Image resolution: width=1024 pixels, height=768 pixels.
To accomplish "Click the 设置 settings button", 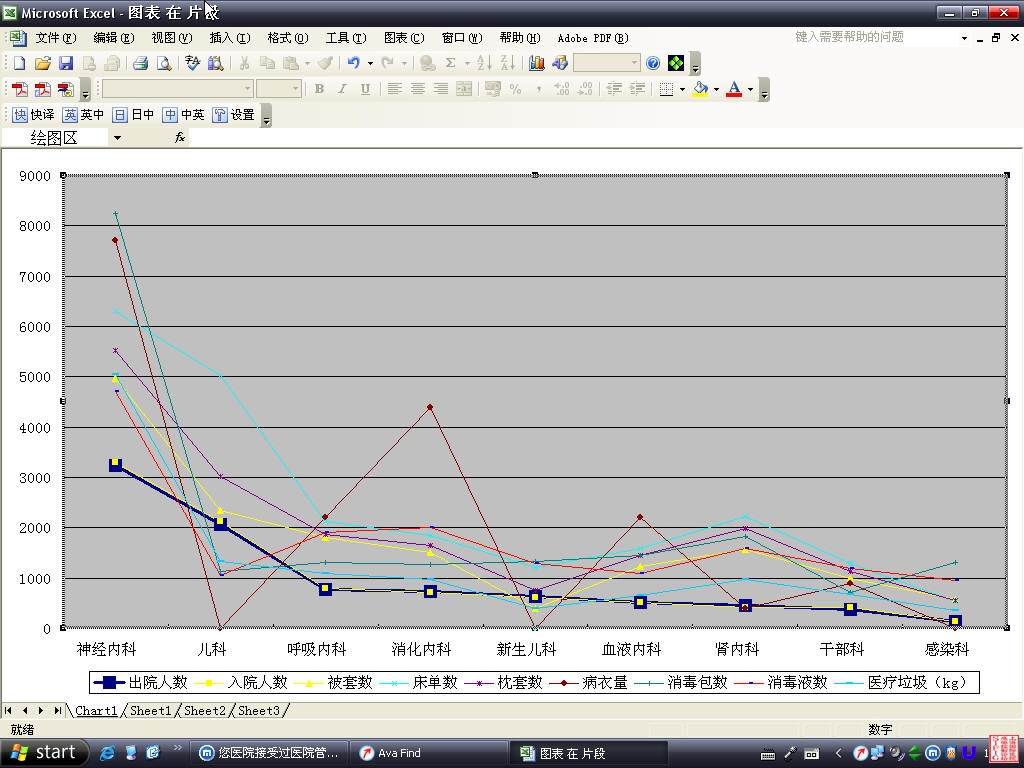I will tap(234, 115).
